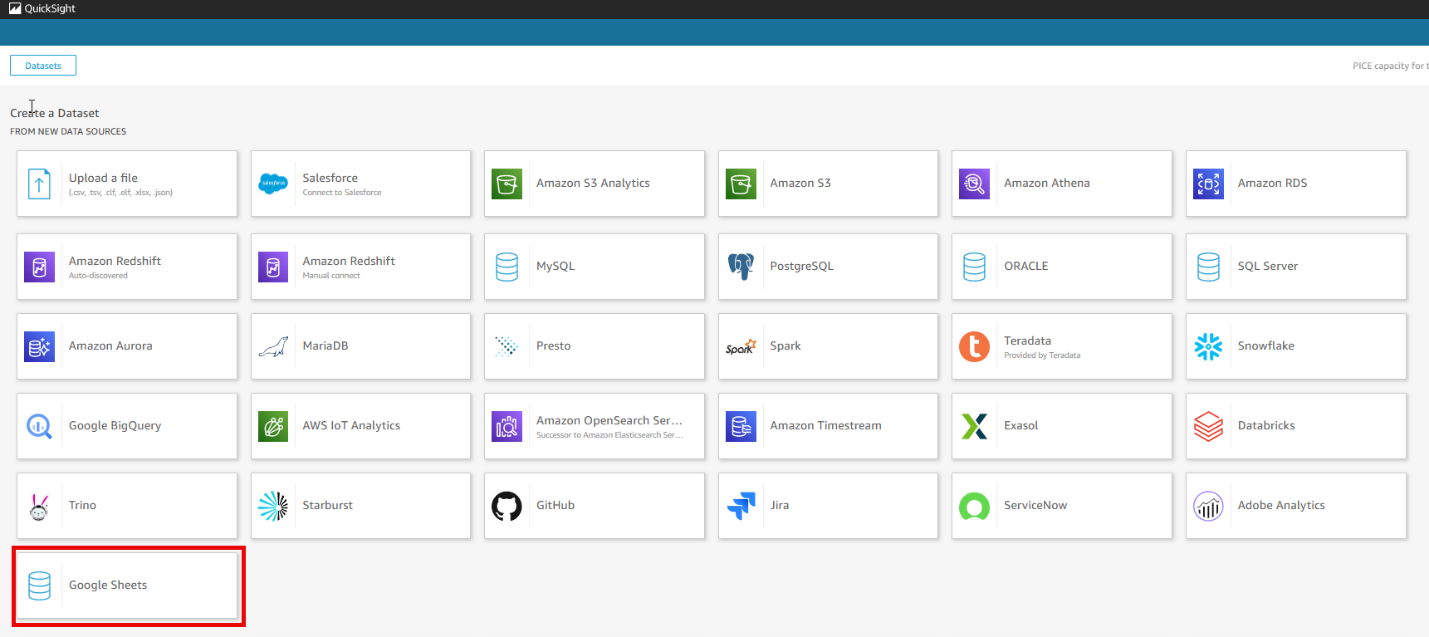
Task: Select the GitHub label
Action: point(555,506)
